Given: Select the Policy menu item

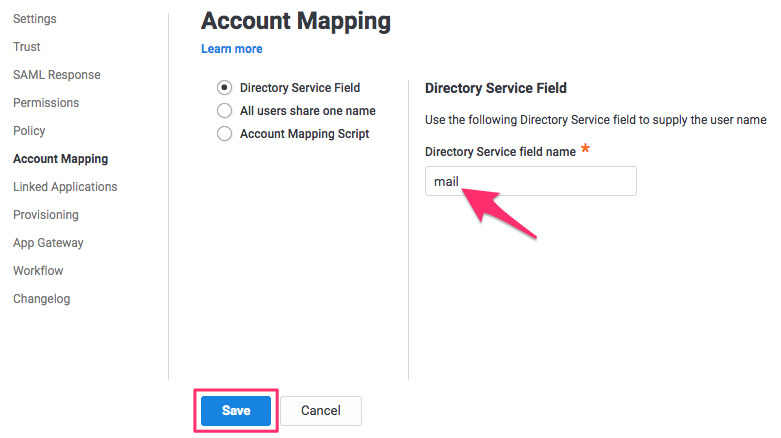Looking at the screenshot, I should coord(29,131).
